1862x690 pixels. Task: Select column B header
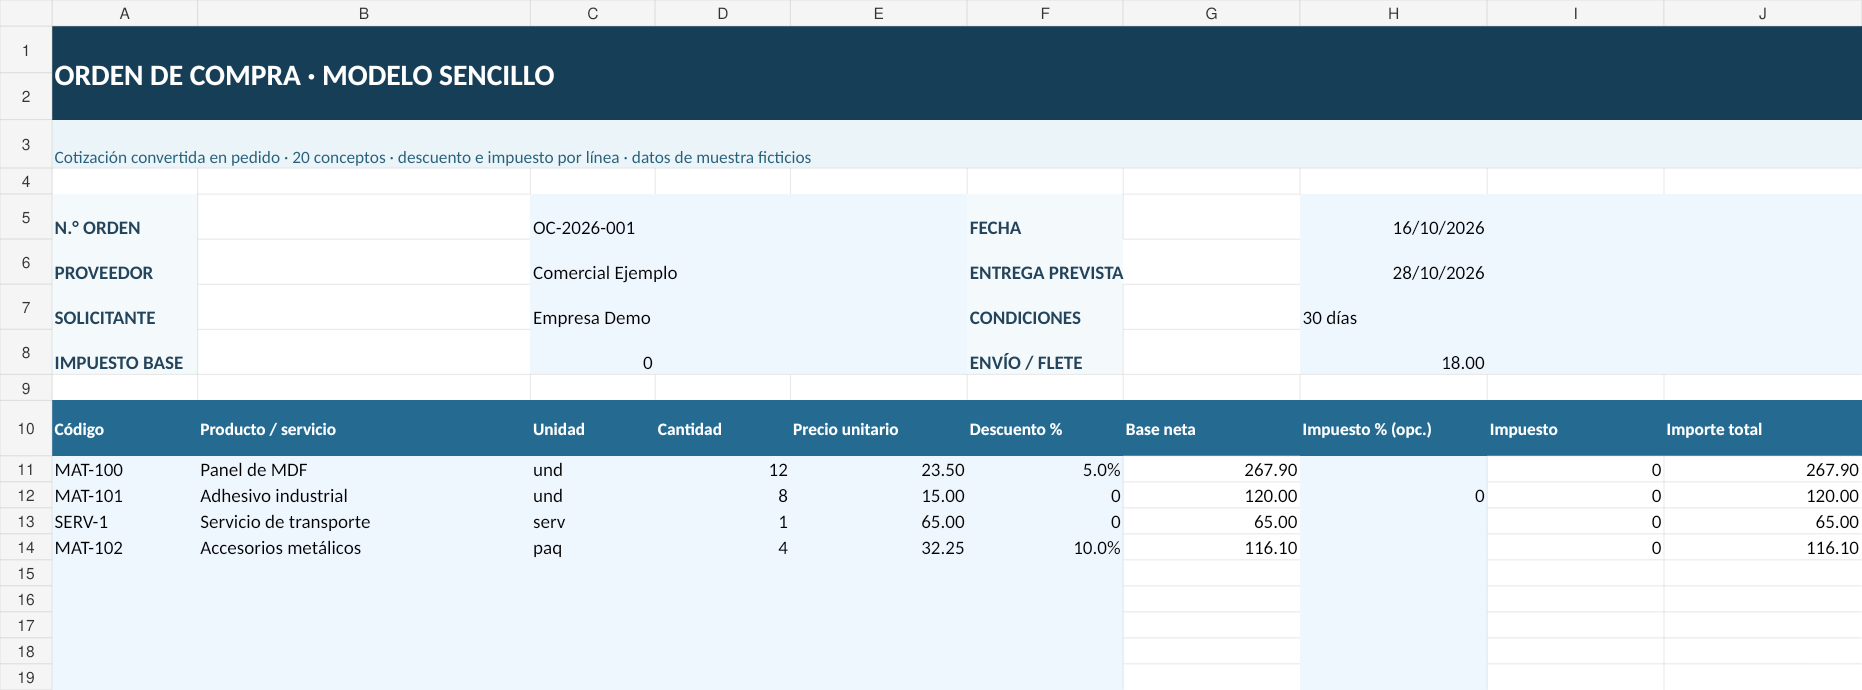click(364, 13)
